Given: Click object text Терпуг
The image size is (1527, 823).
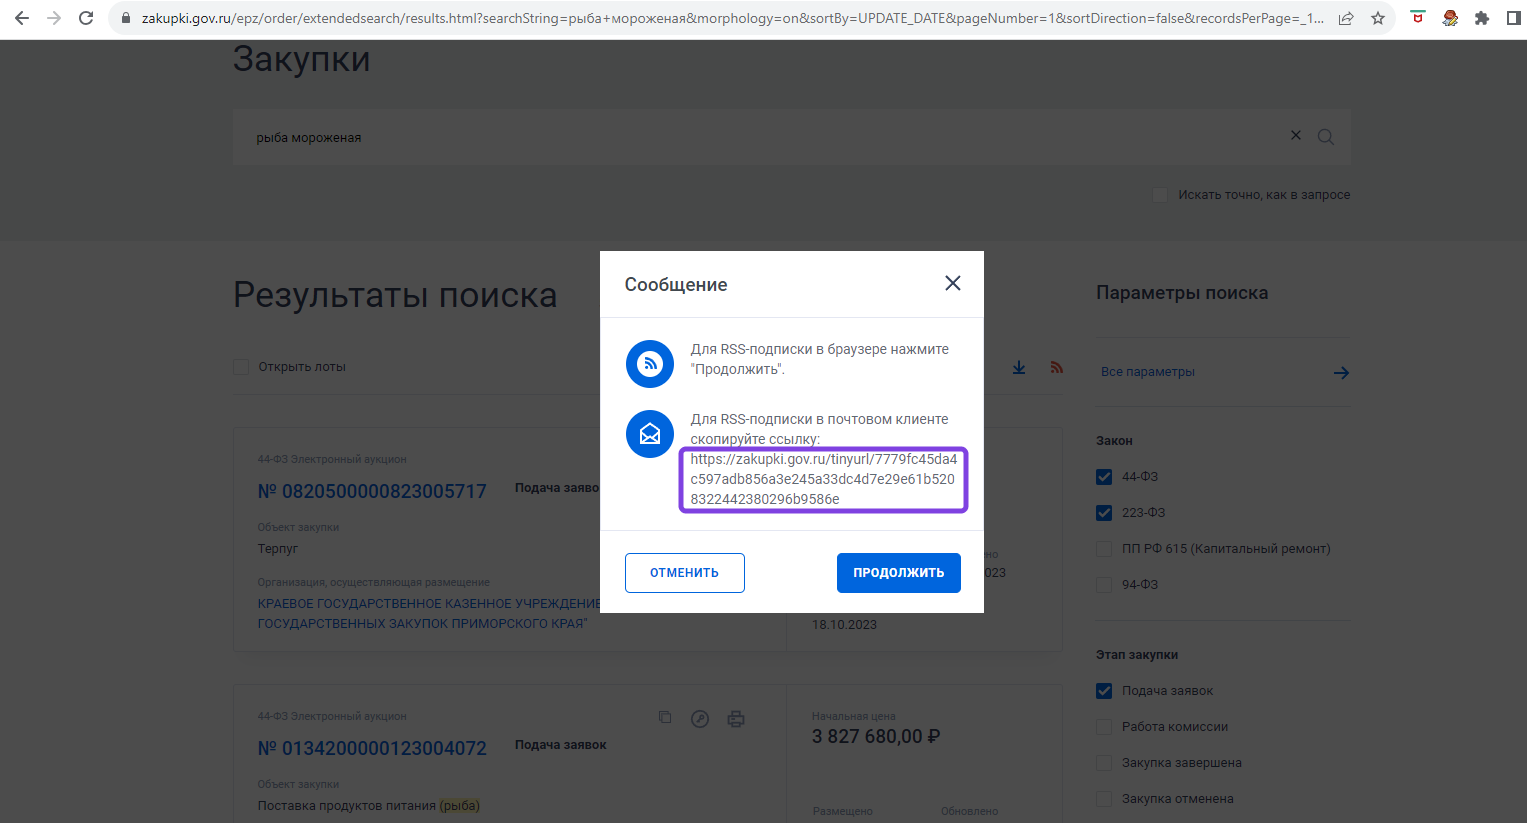Looking at the screenshot, I should pos(278,549).
